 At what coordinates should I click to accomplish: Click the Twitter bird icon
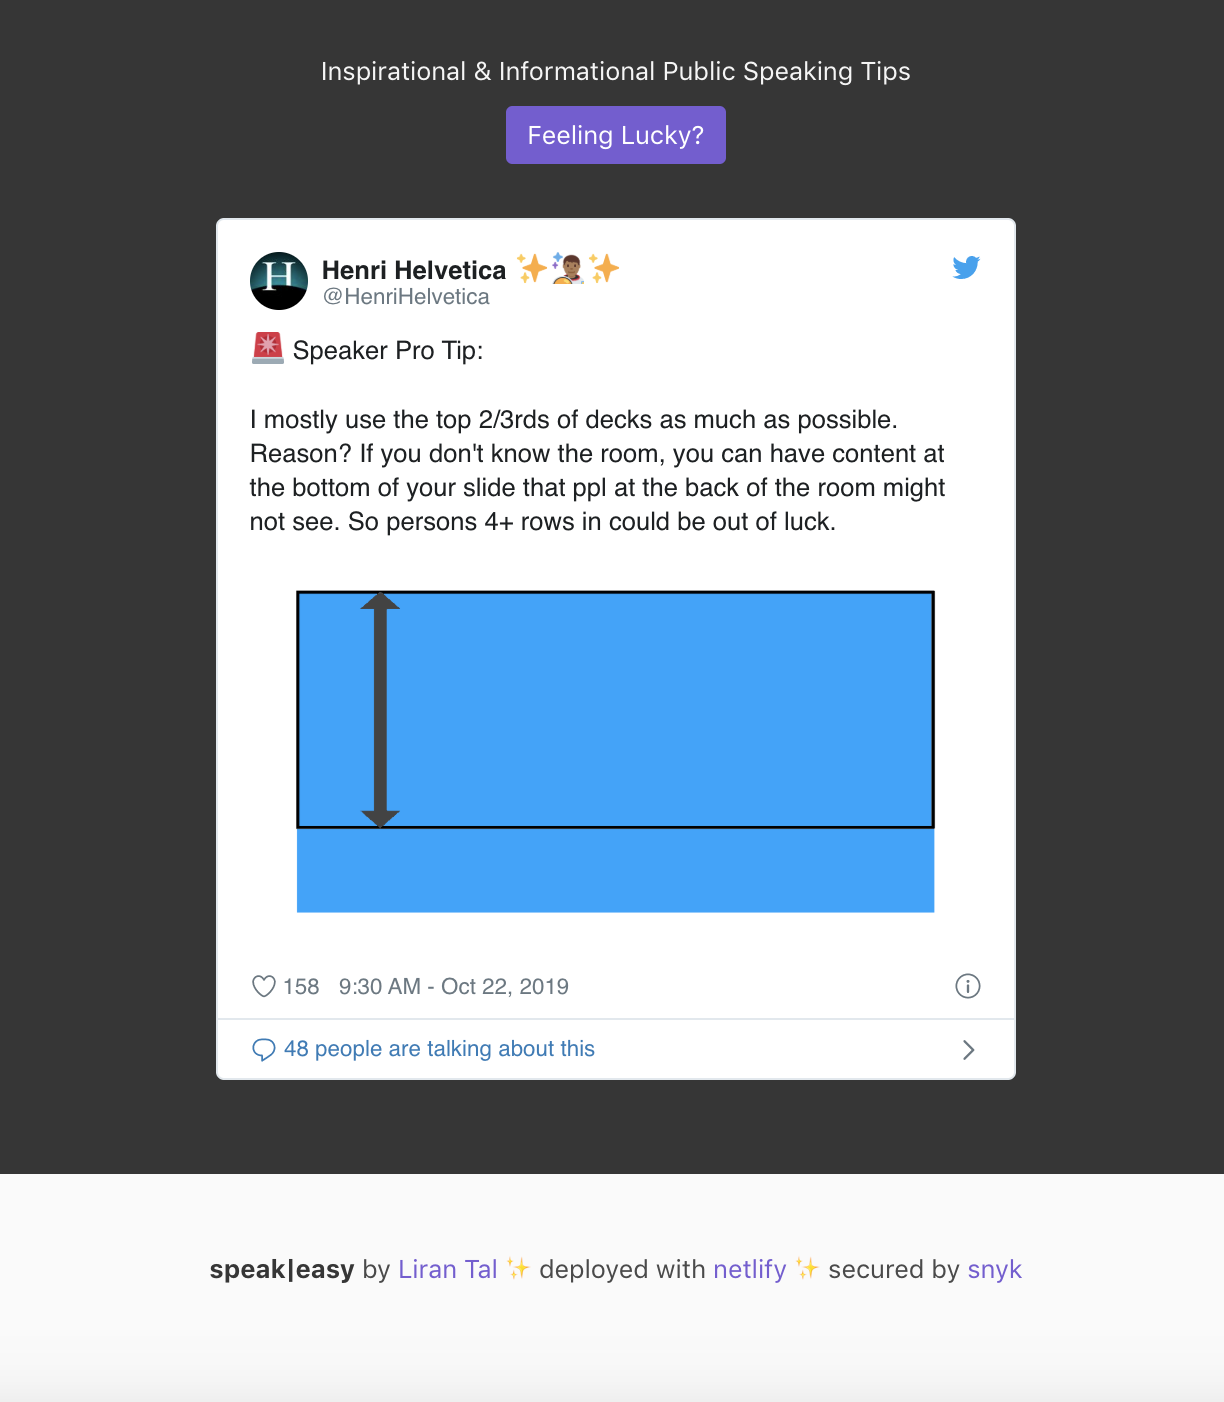point(966,267)
